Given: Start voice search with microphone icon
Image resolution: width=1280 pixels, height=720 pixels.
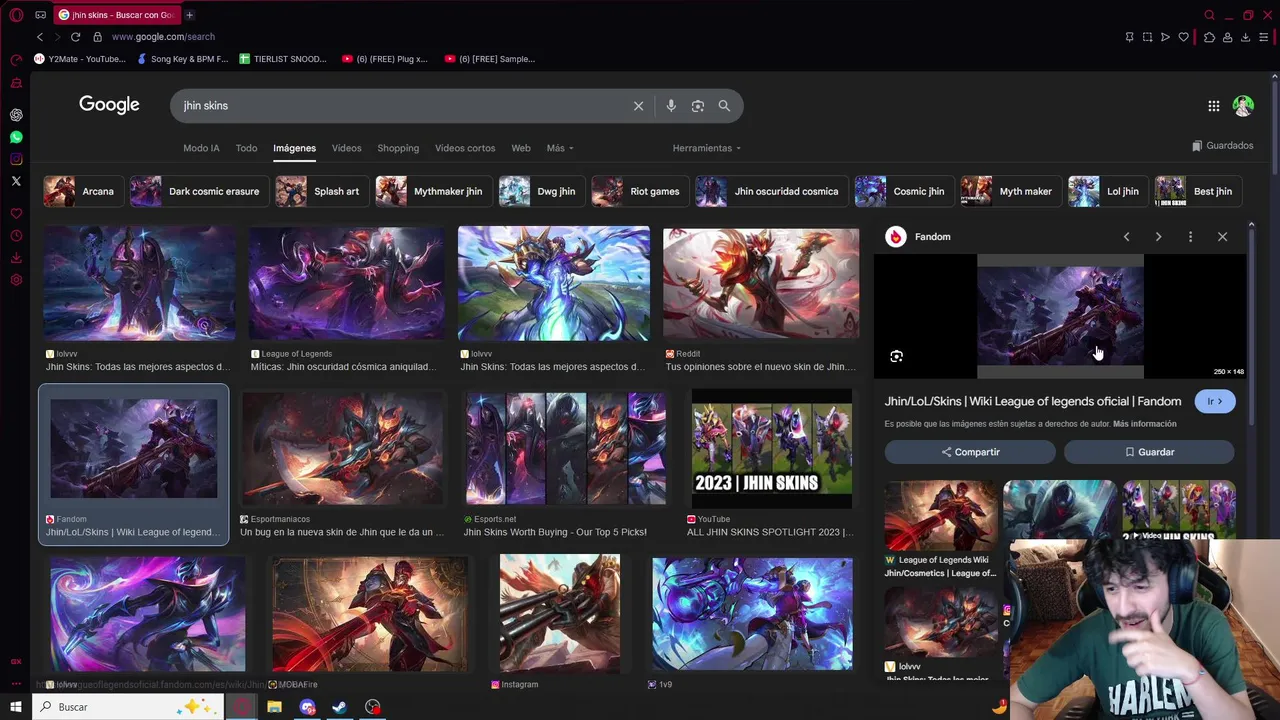Looking at the screenshot, I should click(671, 106).
